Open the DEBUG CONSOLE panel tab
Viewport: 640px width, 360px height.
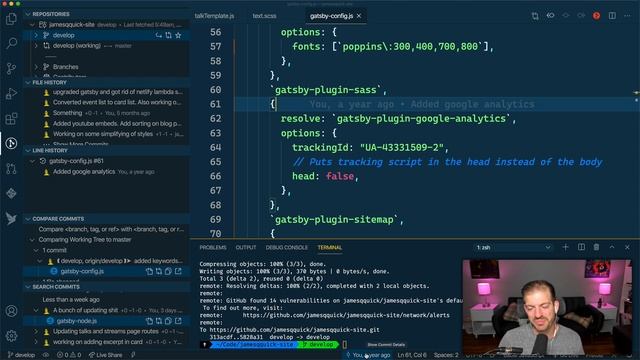point(287,247)
